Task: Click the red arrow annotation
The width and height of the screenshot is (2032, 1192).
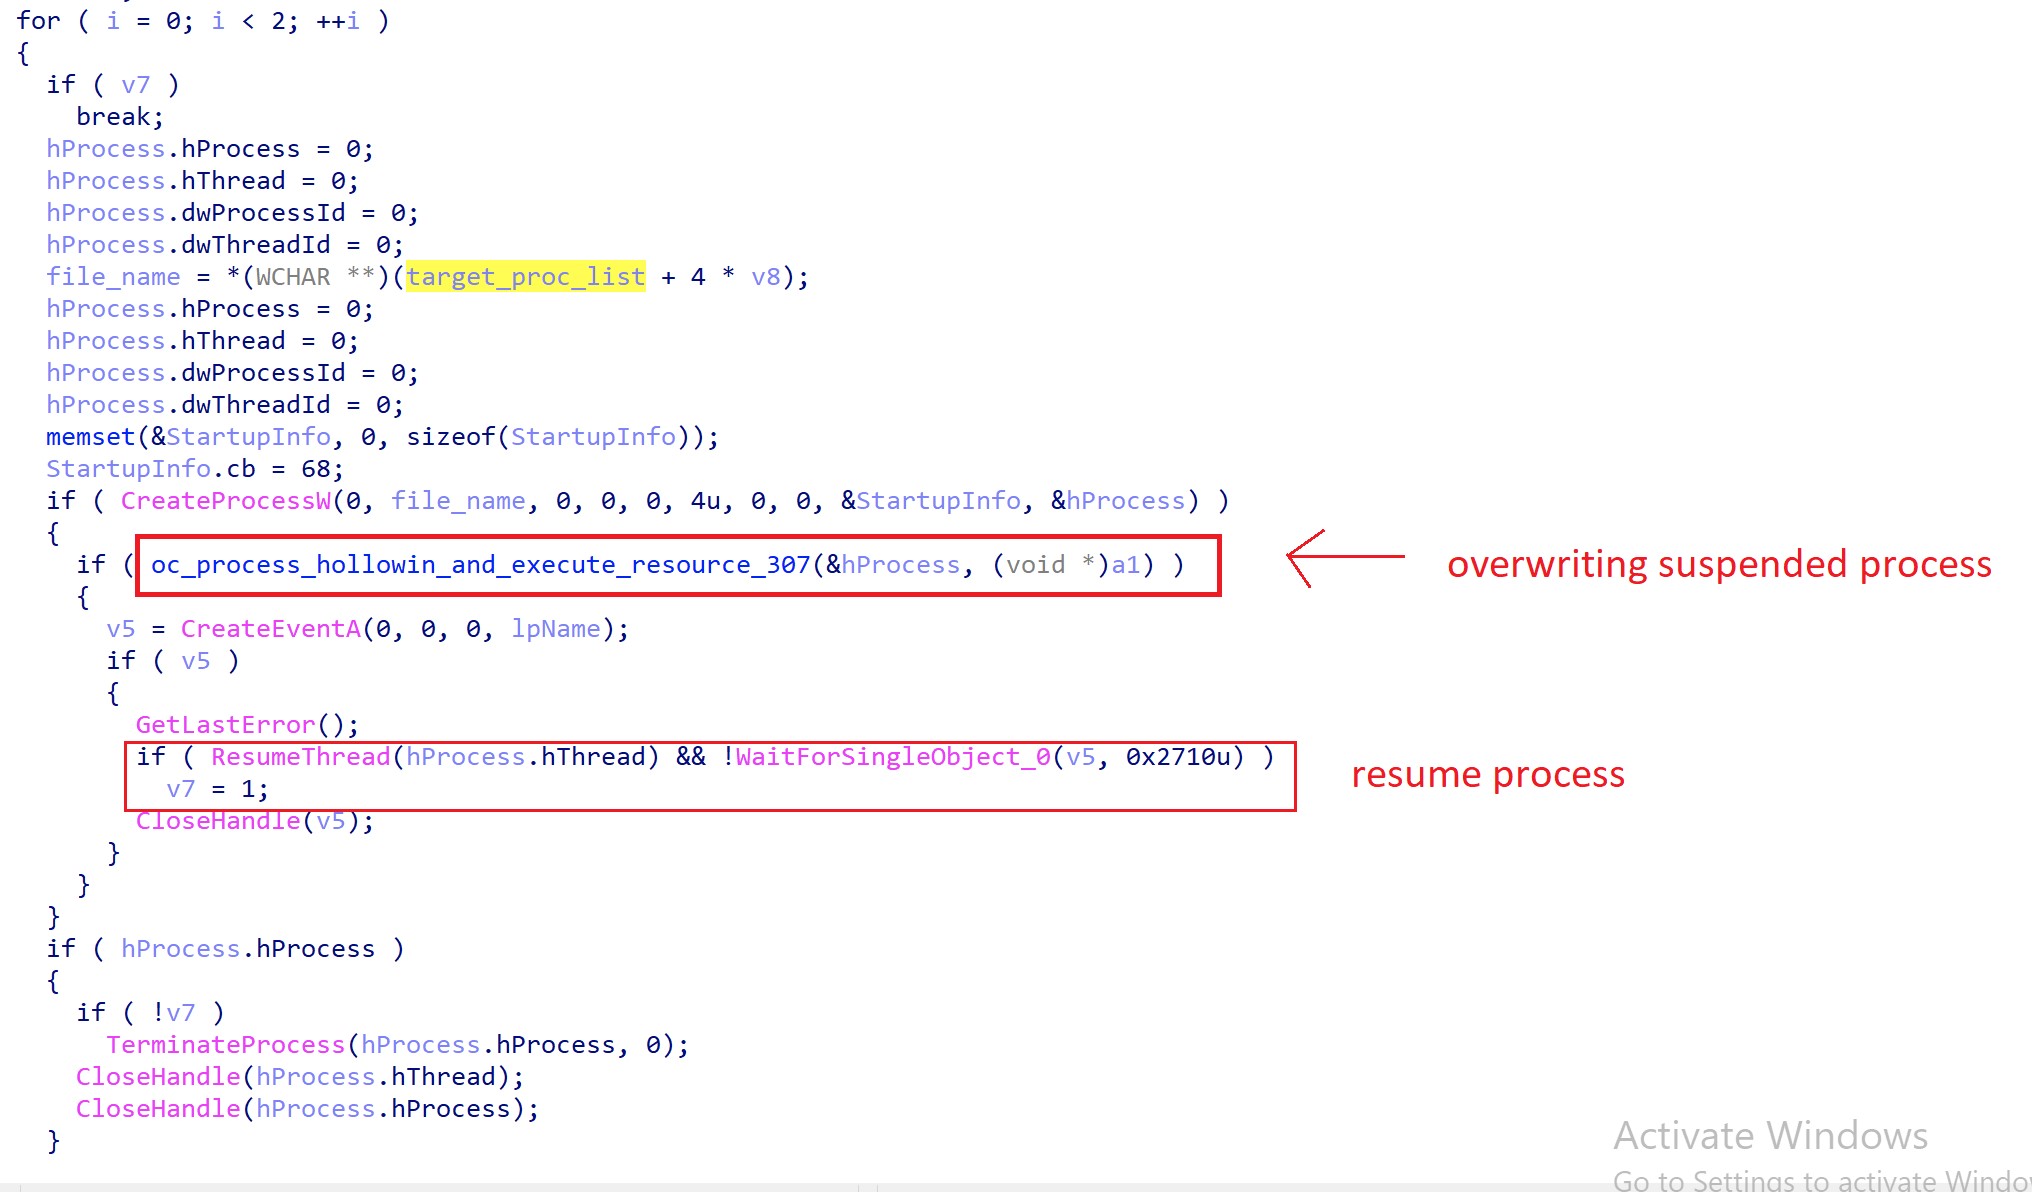Action: click(1345, 557)
